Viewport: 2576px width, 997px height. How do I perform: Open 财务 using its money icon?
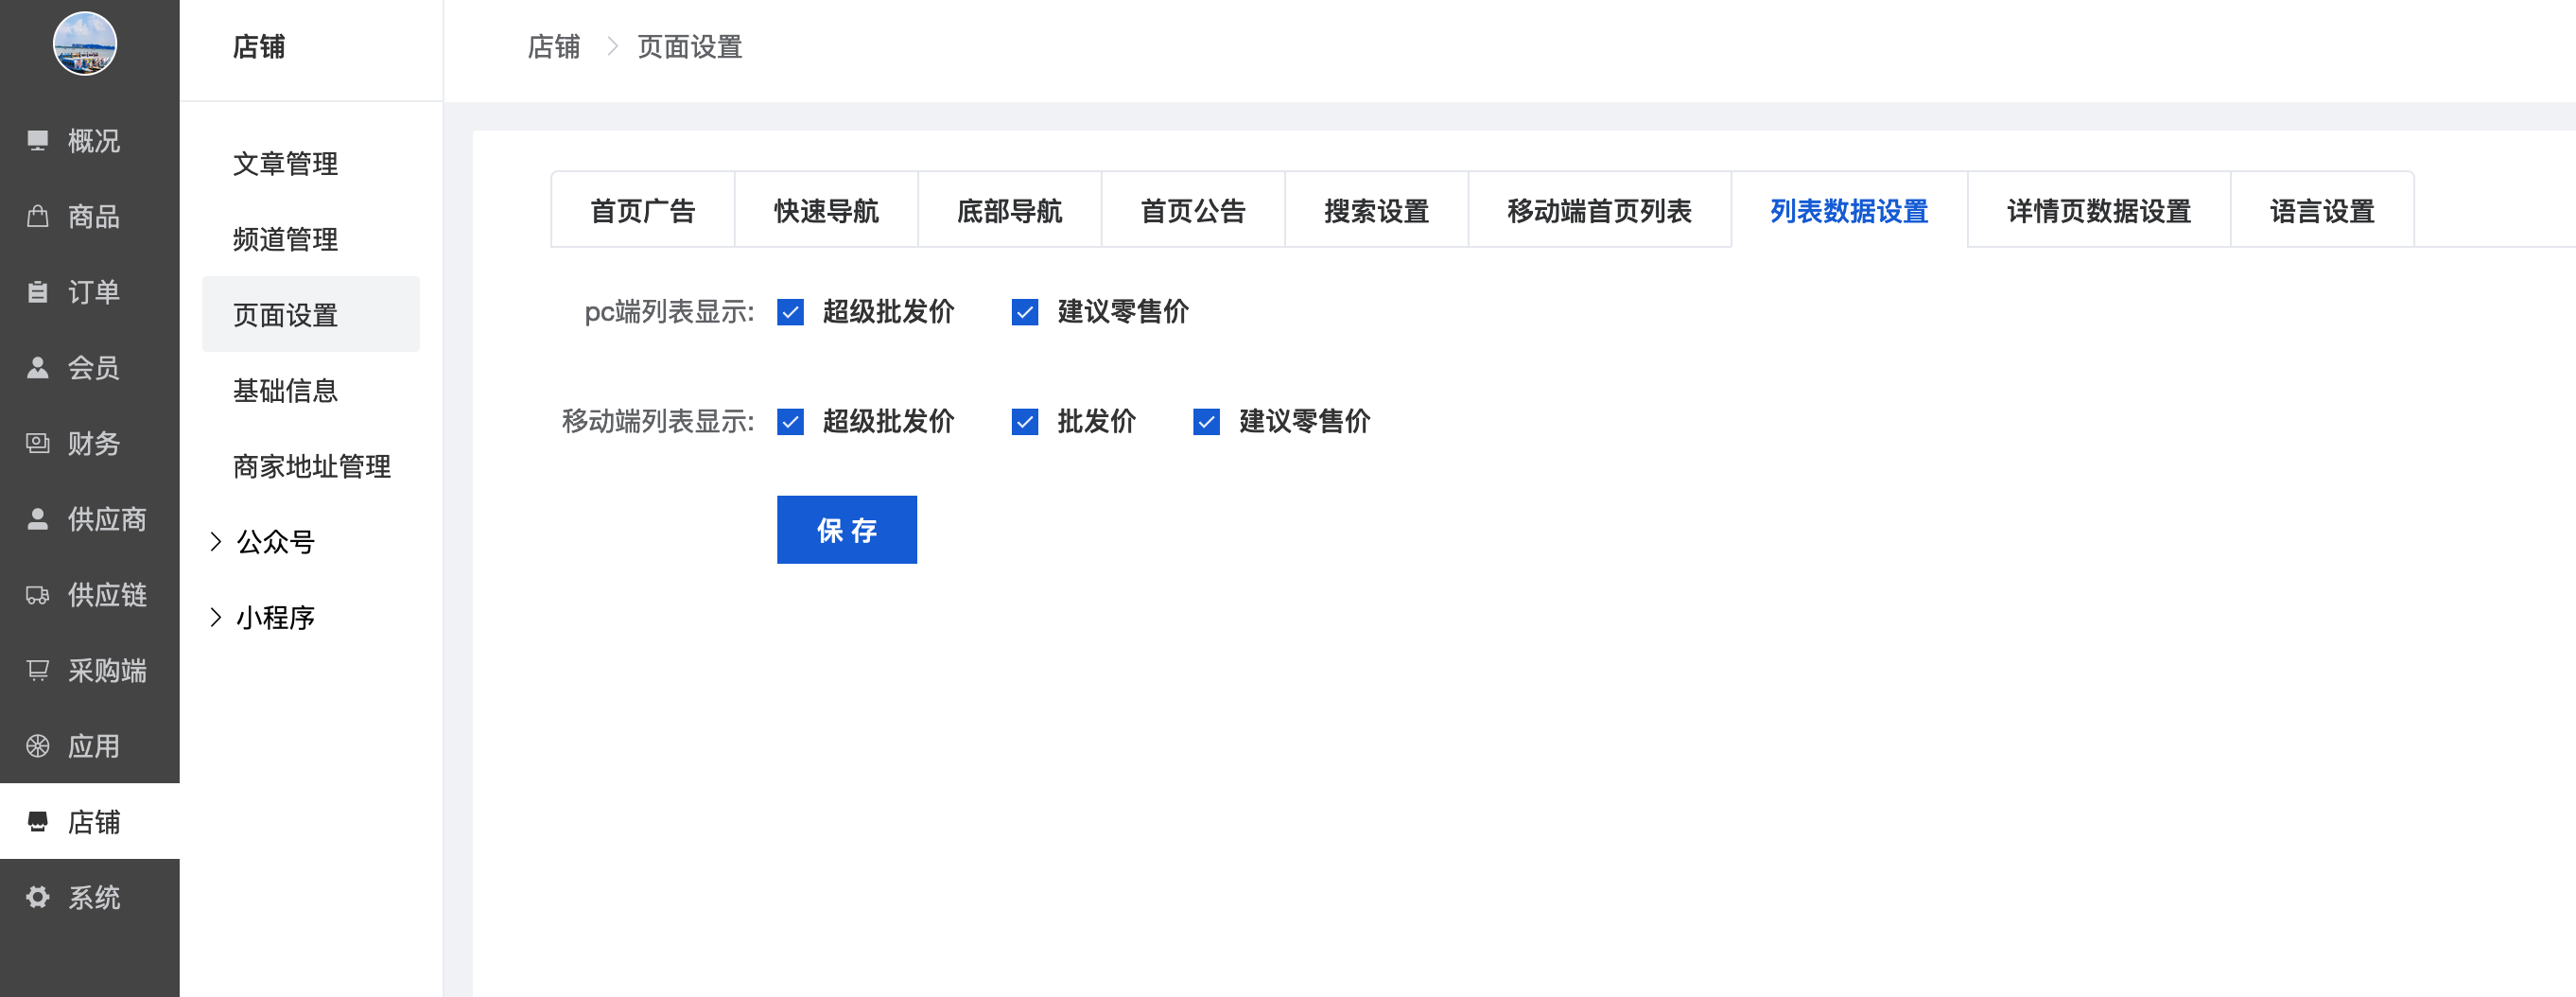pos(38,443)
